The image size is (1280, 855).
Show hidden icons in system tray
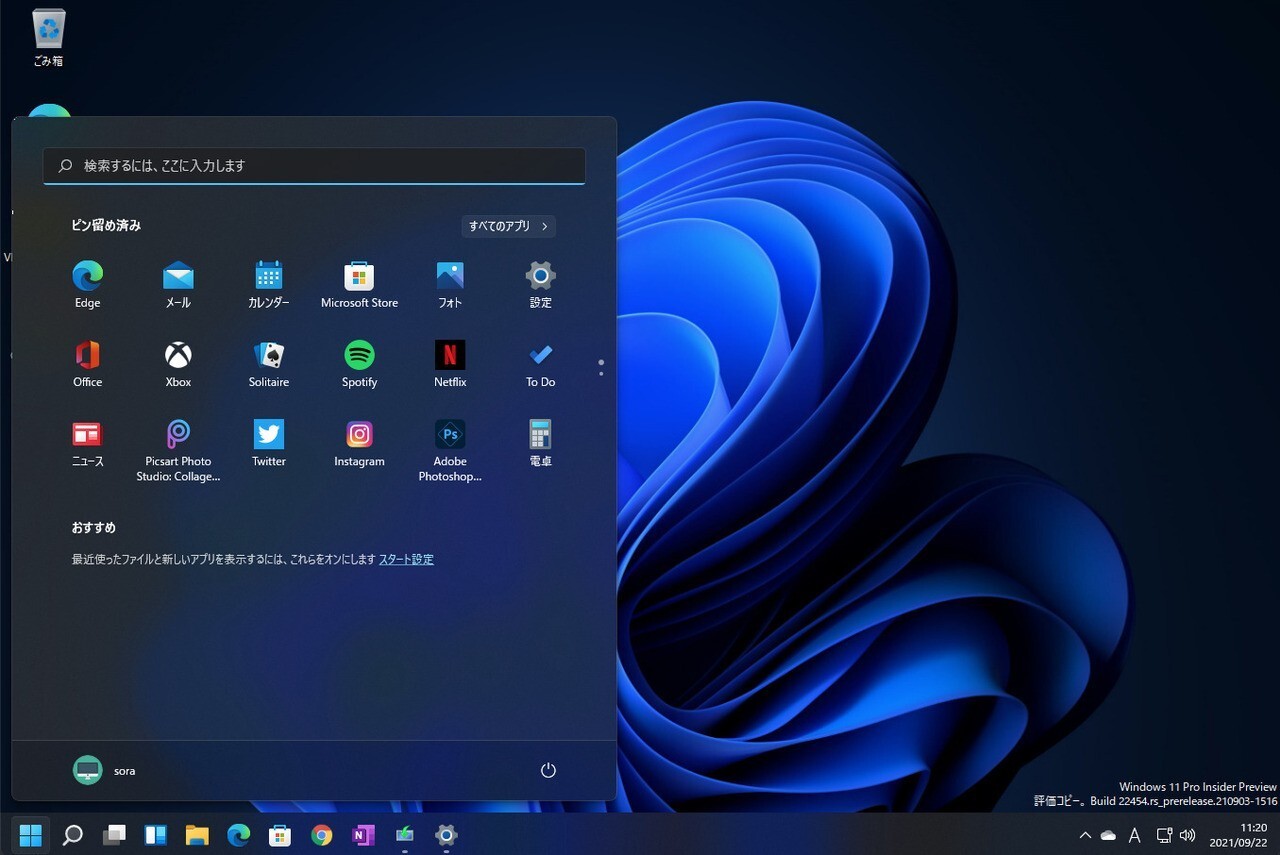(x=1085, y=835)
